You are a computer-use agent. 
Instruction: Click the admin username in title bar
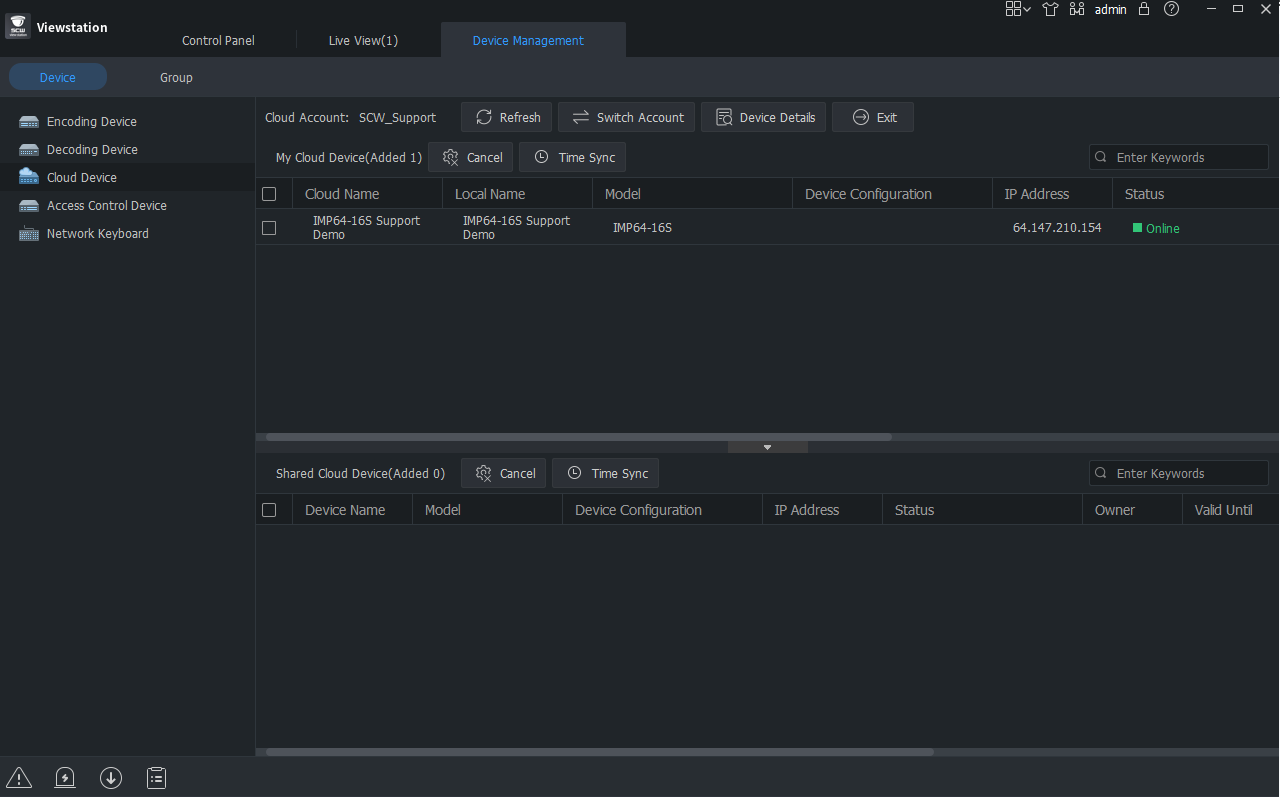pyautogui.click(x=1111, y=9)
